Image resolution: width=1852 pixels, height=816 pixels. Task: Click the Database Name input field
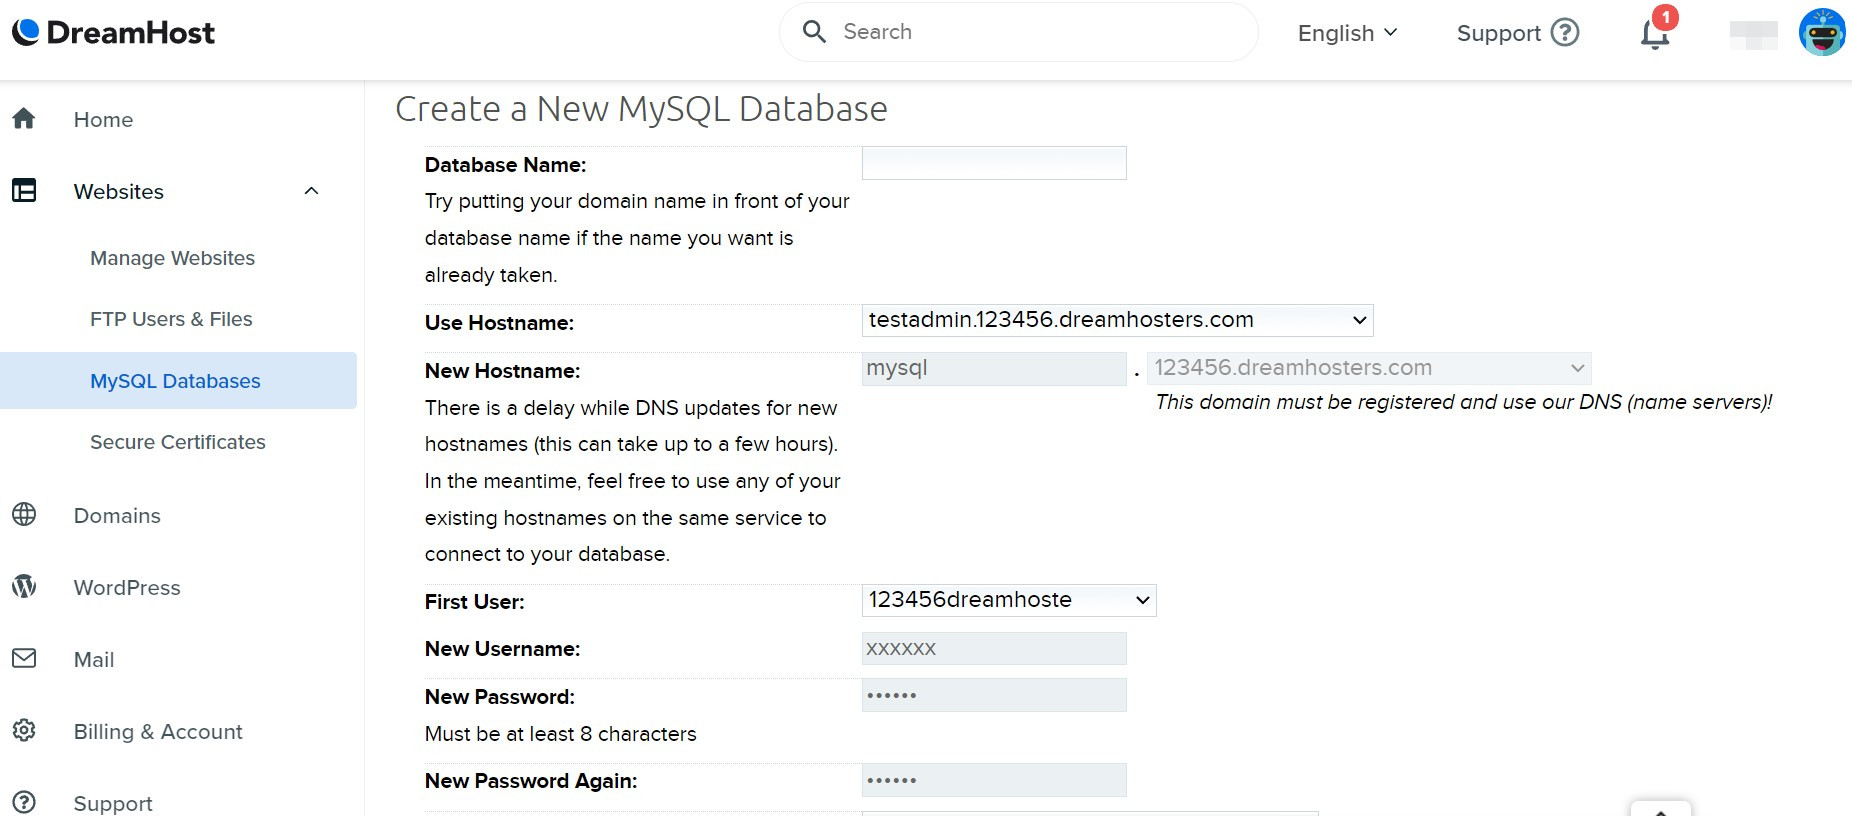point(993,164)
